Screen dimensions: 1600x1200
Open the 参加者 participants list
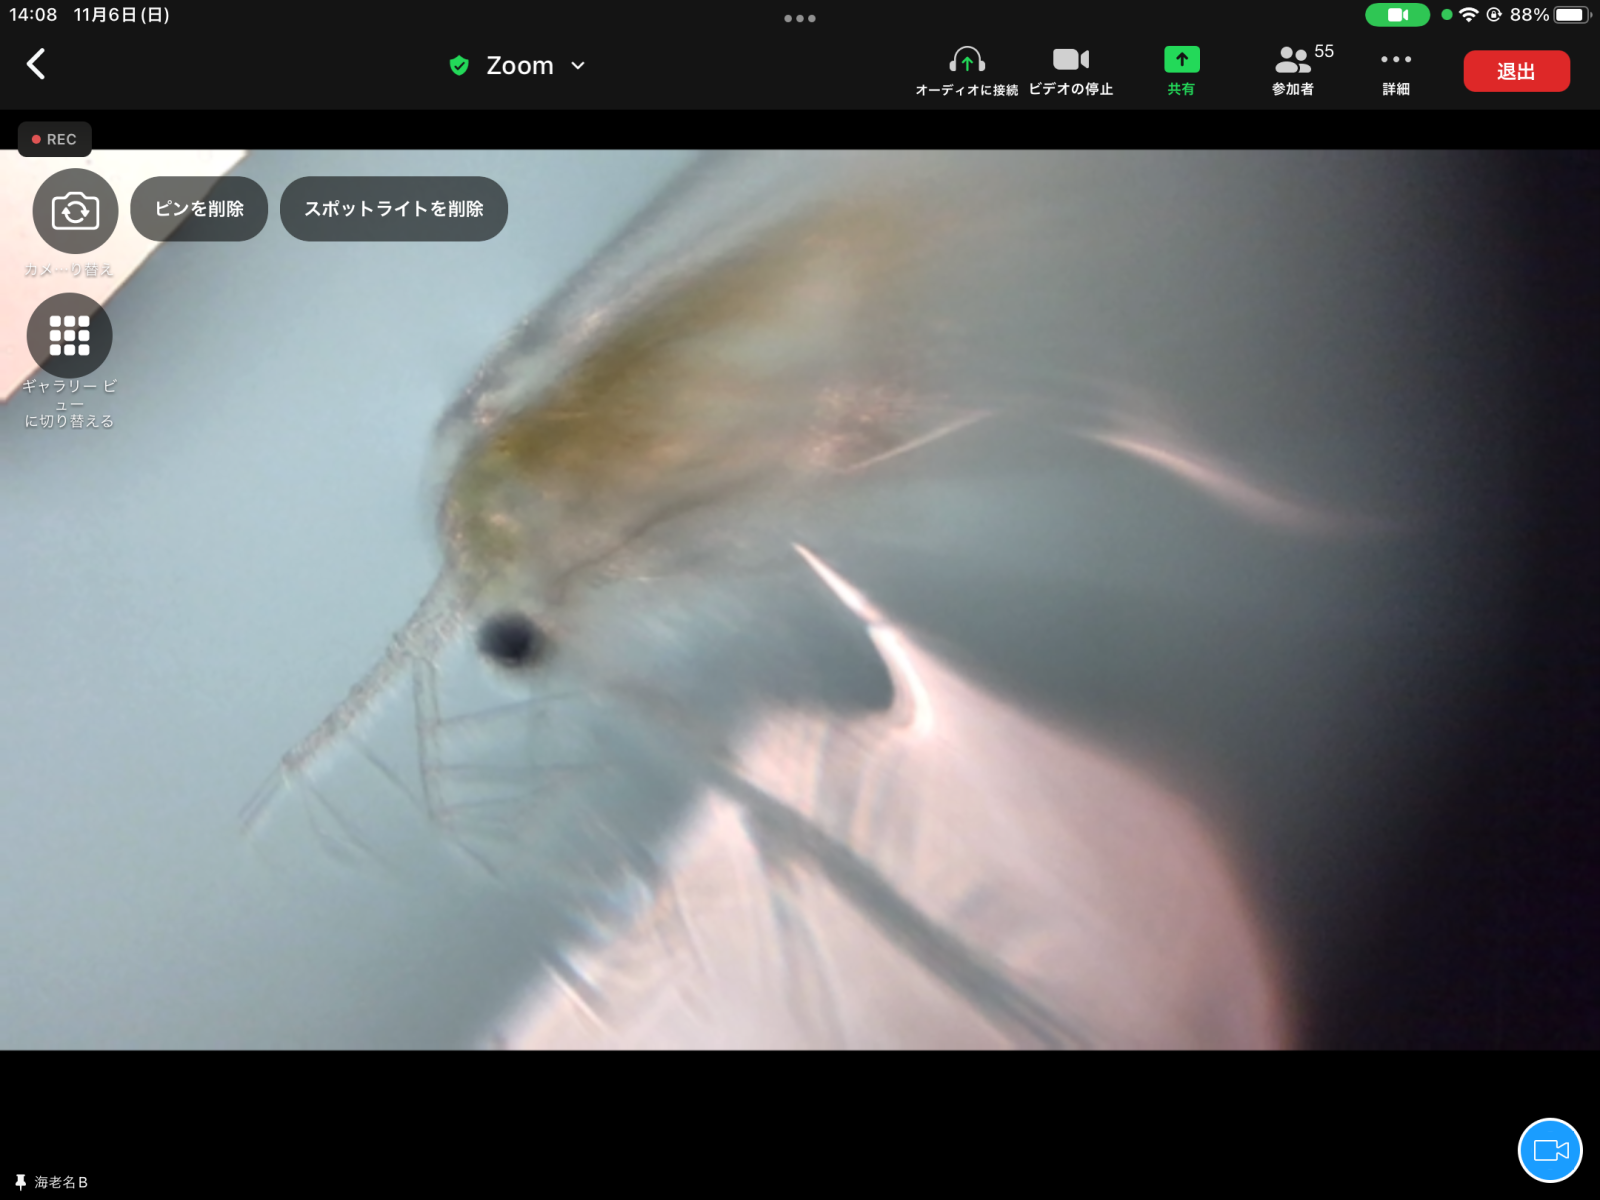coord(1293,62)
